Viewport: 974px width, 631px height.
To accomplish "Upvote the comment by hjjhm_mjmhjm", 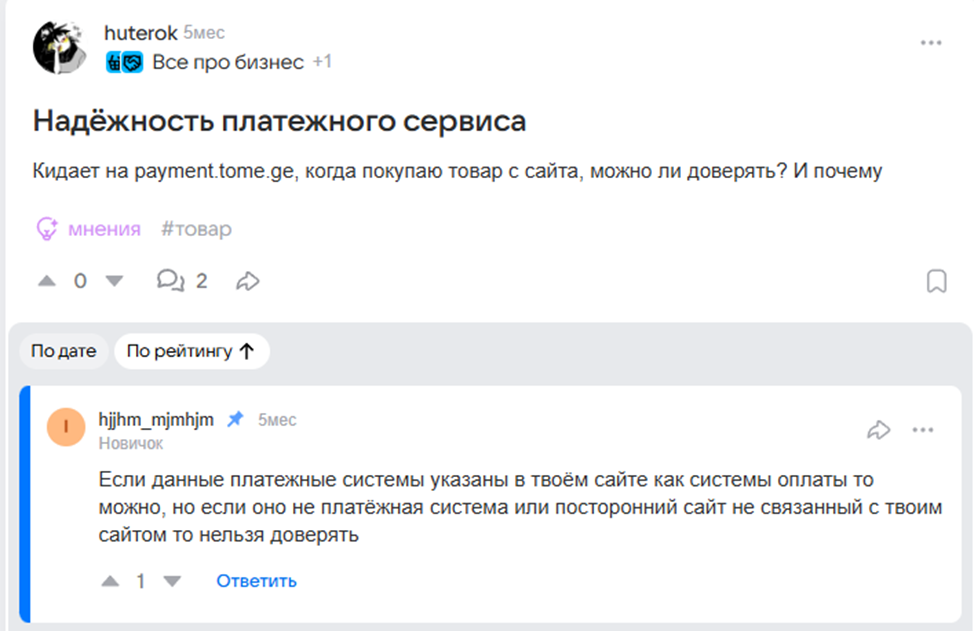I will point(109,581).
